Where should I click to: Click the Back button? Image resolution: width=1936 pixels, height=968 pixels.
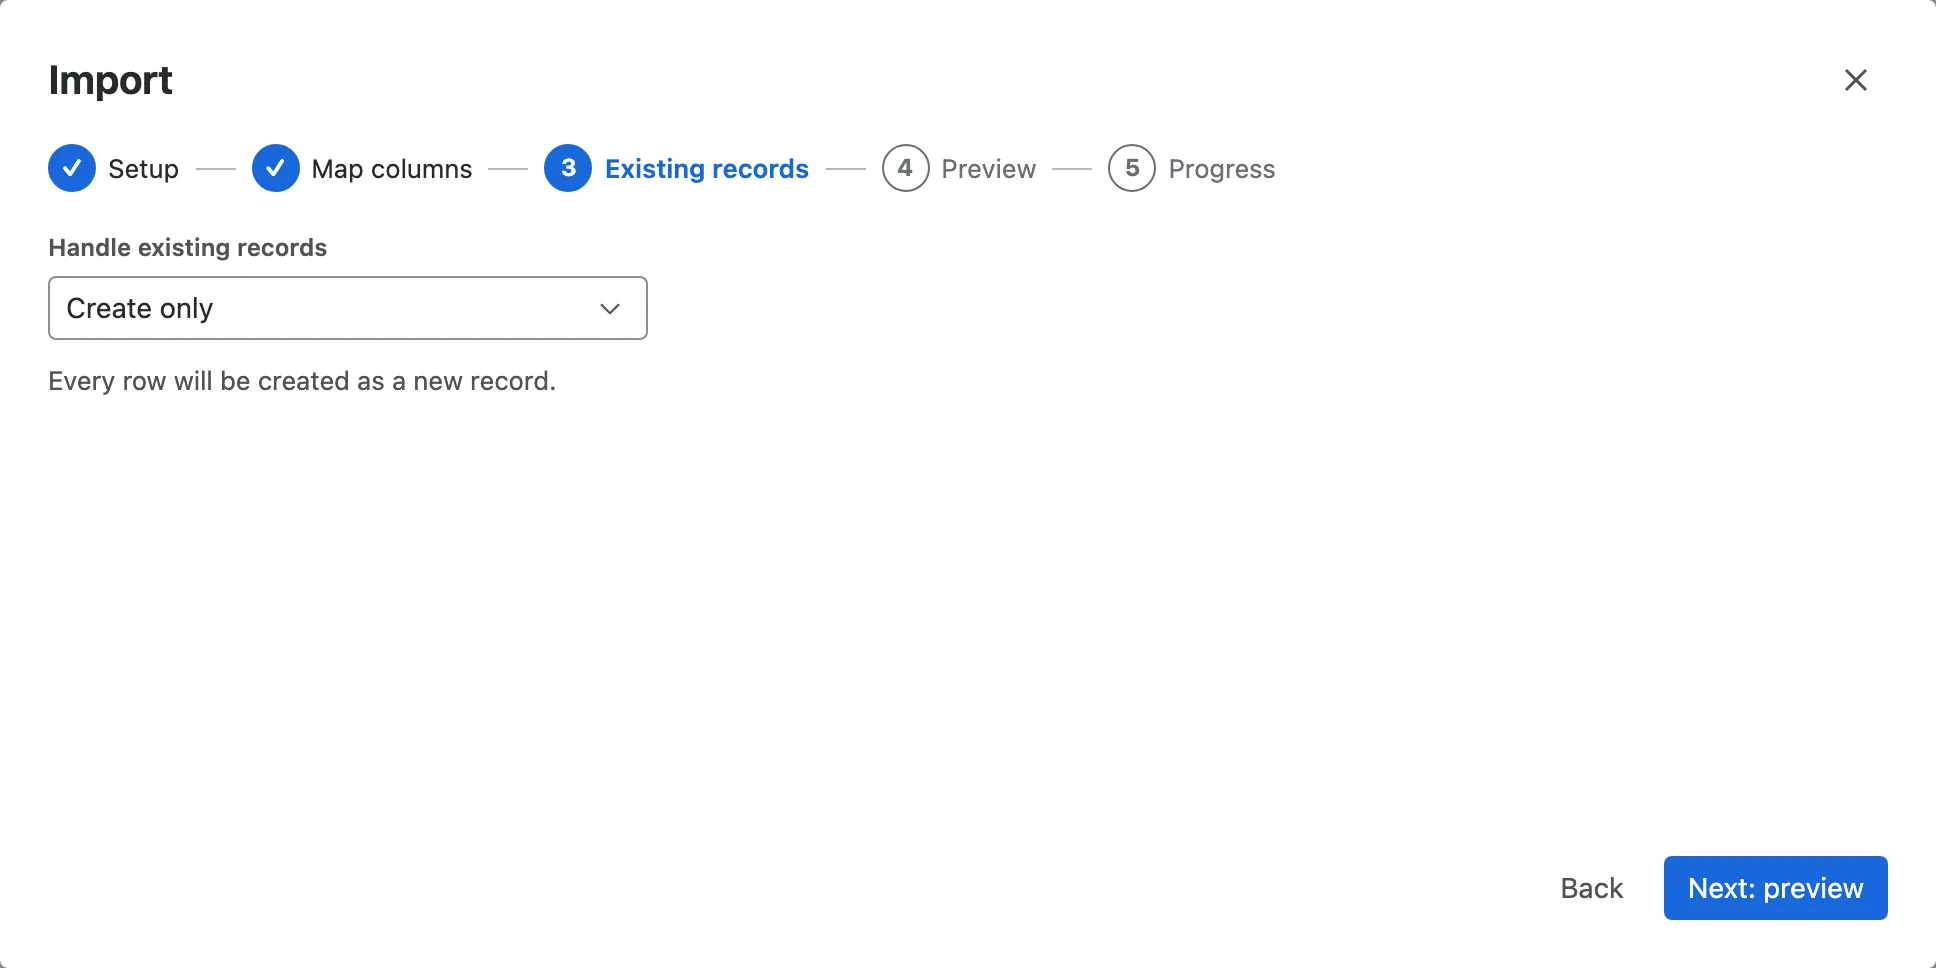point(1592,888)
